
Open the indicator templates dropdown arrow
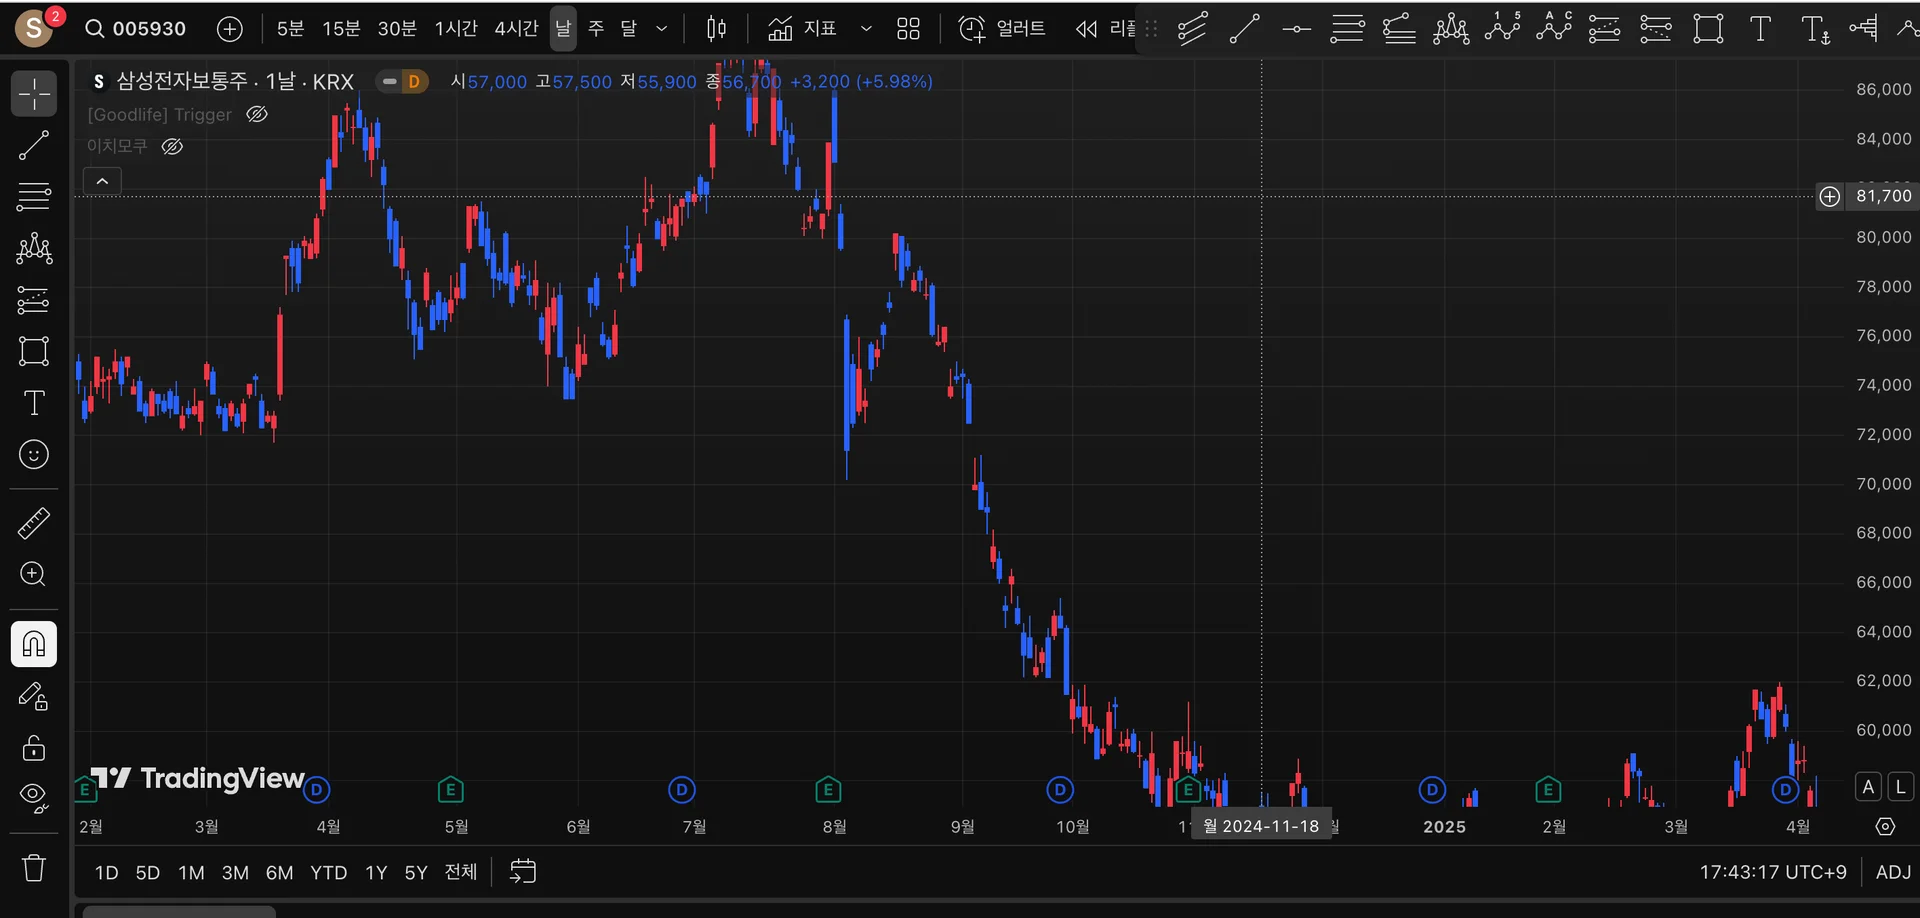coord(866,29)
